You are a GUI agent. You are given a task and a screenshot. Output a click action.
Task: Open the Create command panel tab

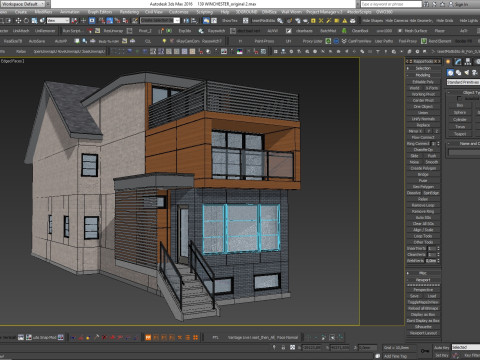point(449,61)
